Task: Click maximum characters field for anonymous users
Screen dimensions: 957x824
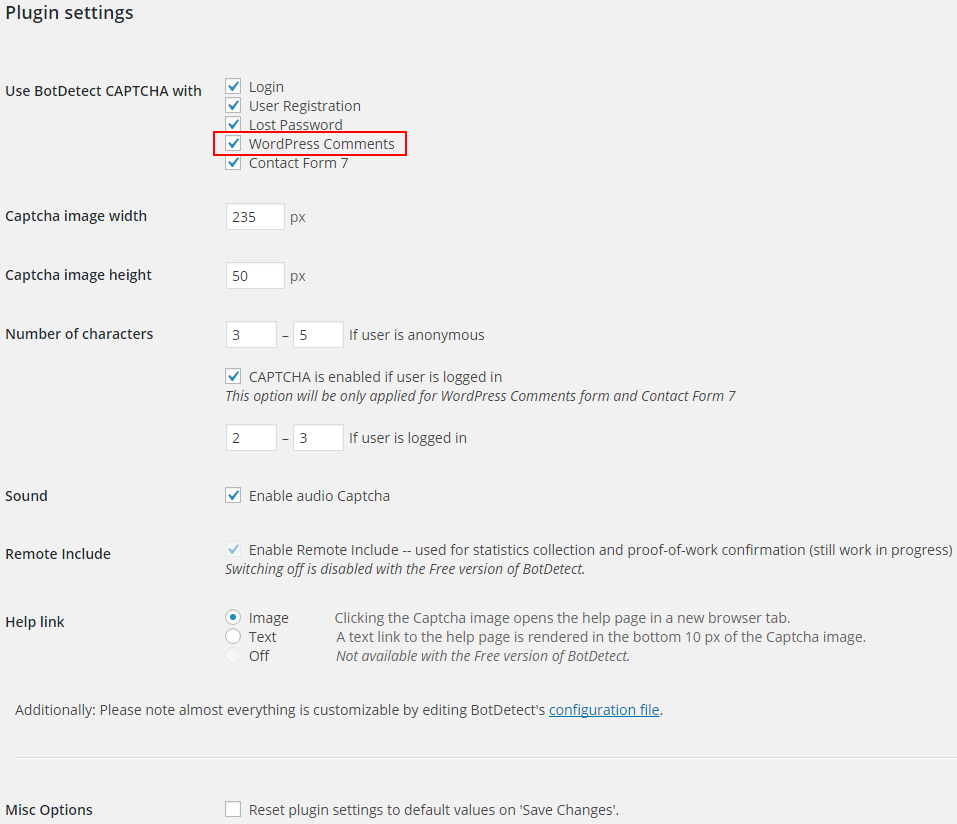Action: pyautogui.click(x=318, y=335)
